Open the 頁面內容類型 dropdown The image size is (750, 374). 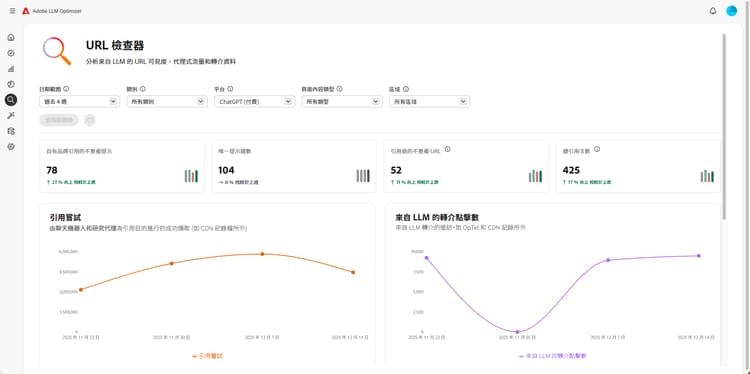342,101
